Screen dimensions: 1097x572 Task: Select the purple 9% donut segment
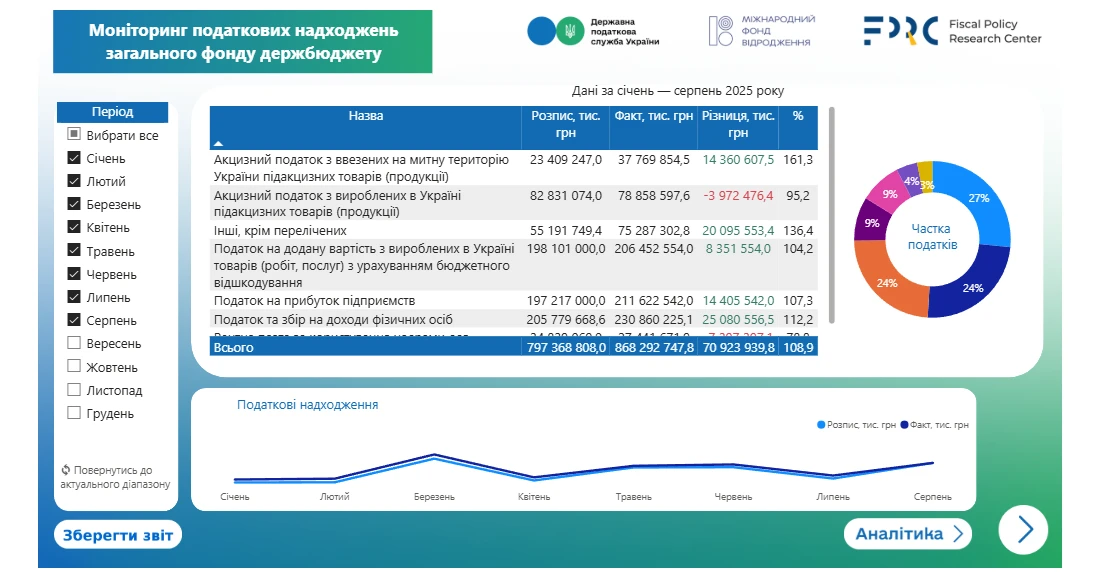click(x=871, y=222)
